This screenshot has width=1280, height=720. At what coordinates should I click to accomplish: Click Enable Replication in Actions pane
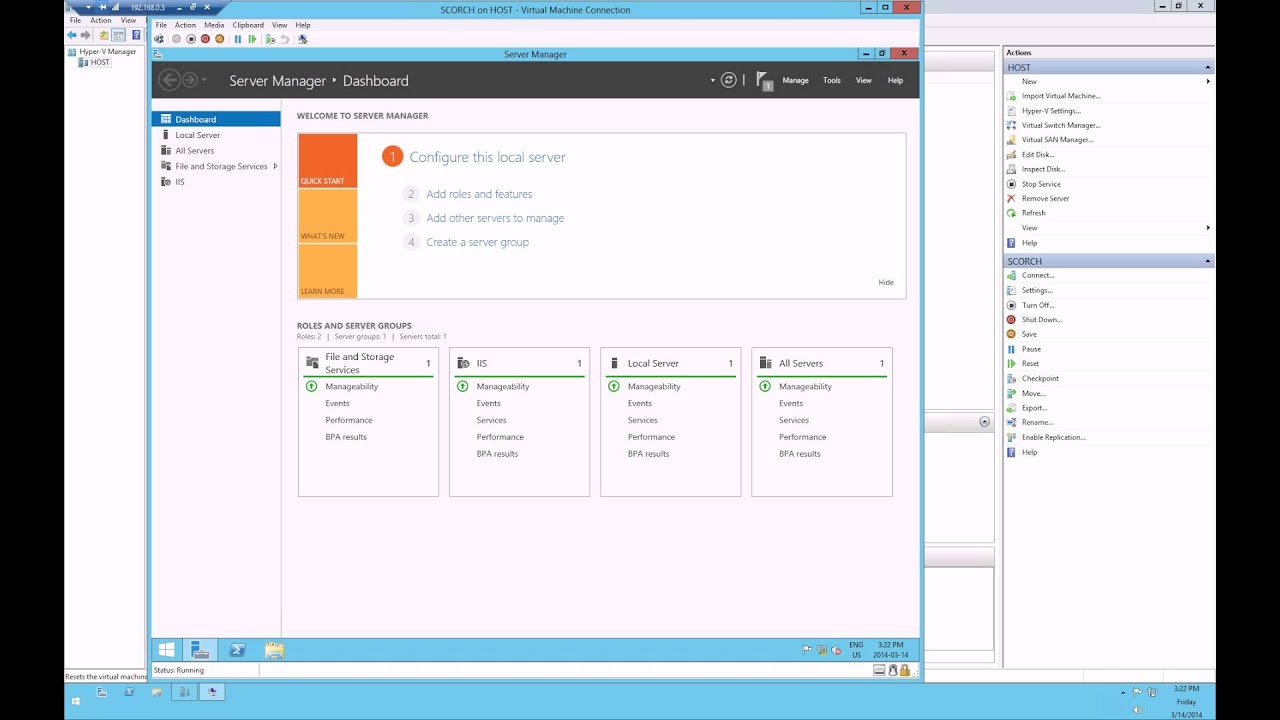point(1054,437)
